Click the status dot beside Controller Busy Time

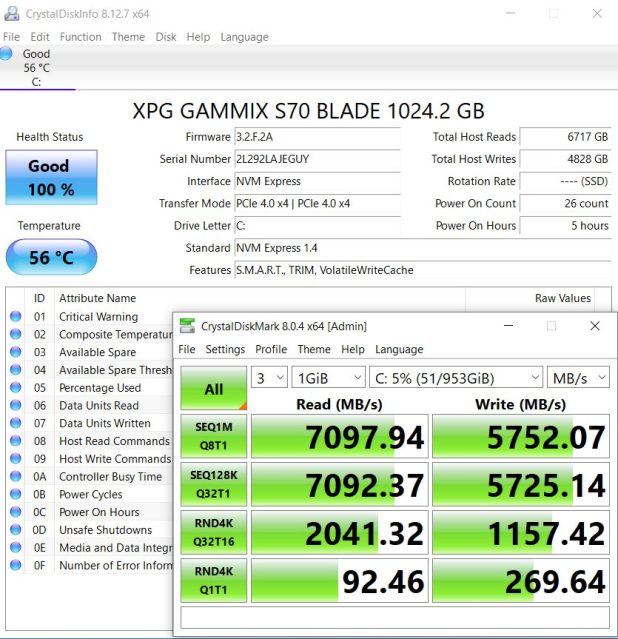click(15, 476)
